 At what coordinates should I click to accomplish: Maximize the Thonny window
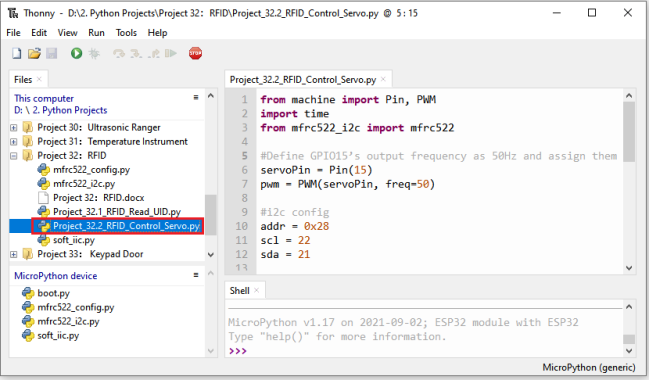pos(592,13)
